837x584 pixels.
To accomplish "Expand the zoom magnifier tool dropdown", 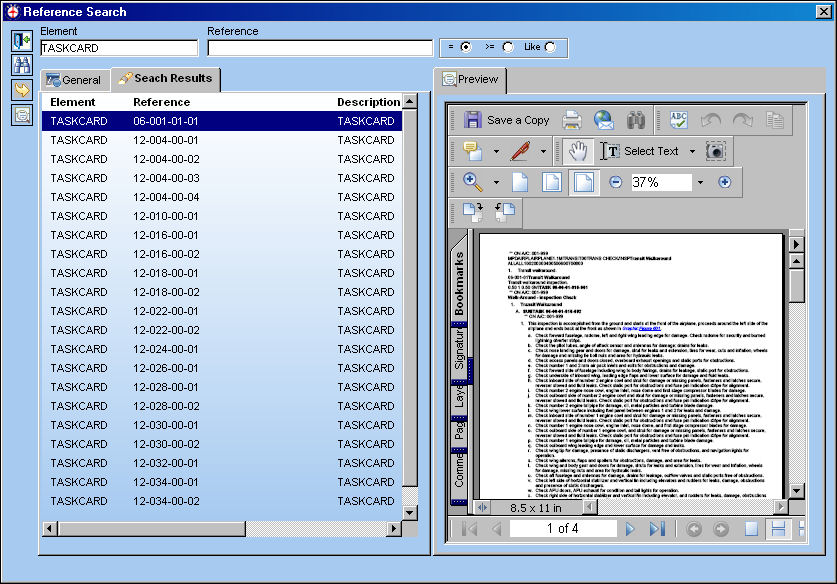I will tap(496, 182).
